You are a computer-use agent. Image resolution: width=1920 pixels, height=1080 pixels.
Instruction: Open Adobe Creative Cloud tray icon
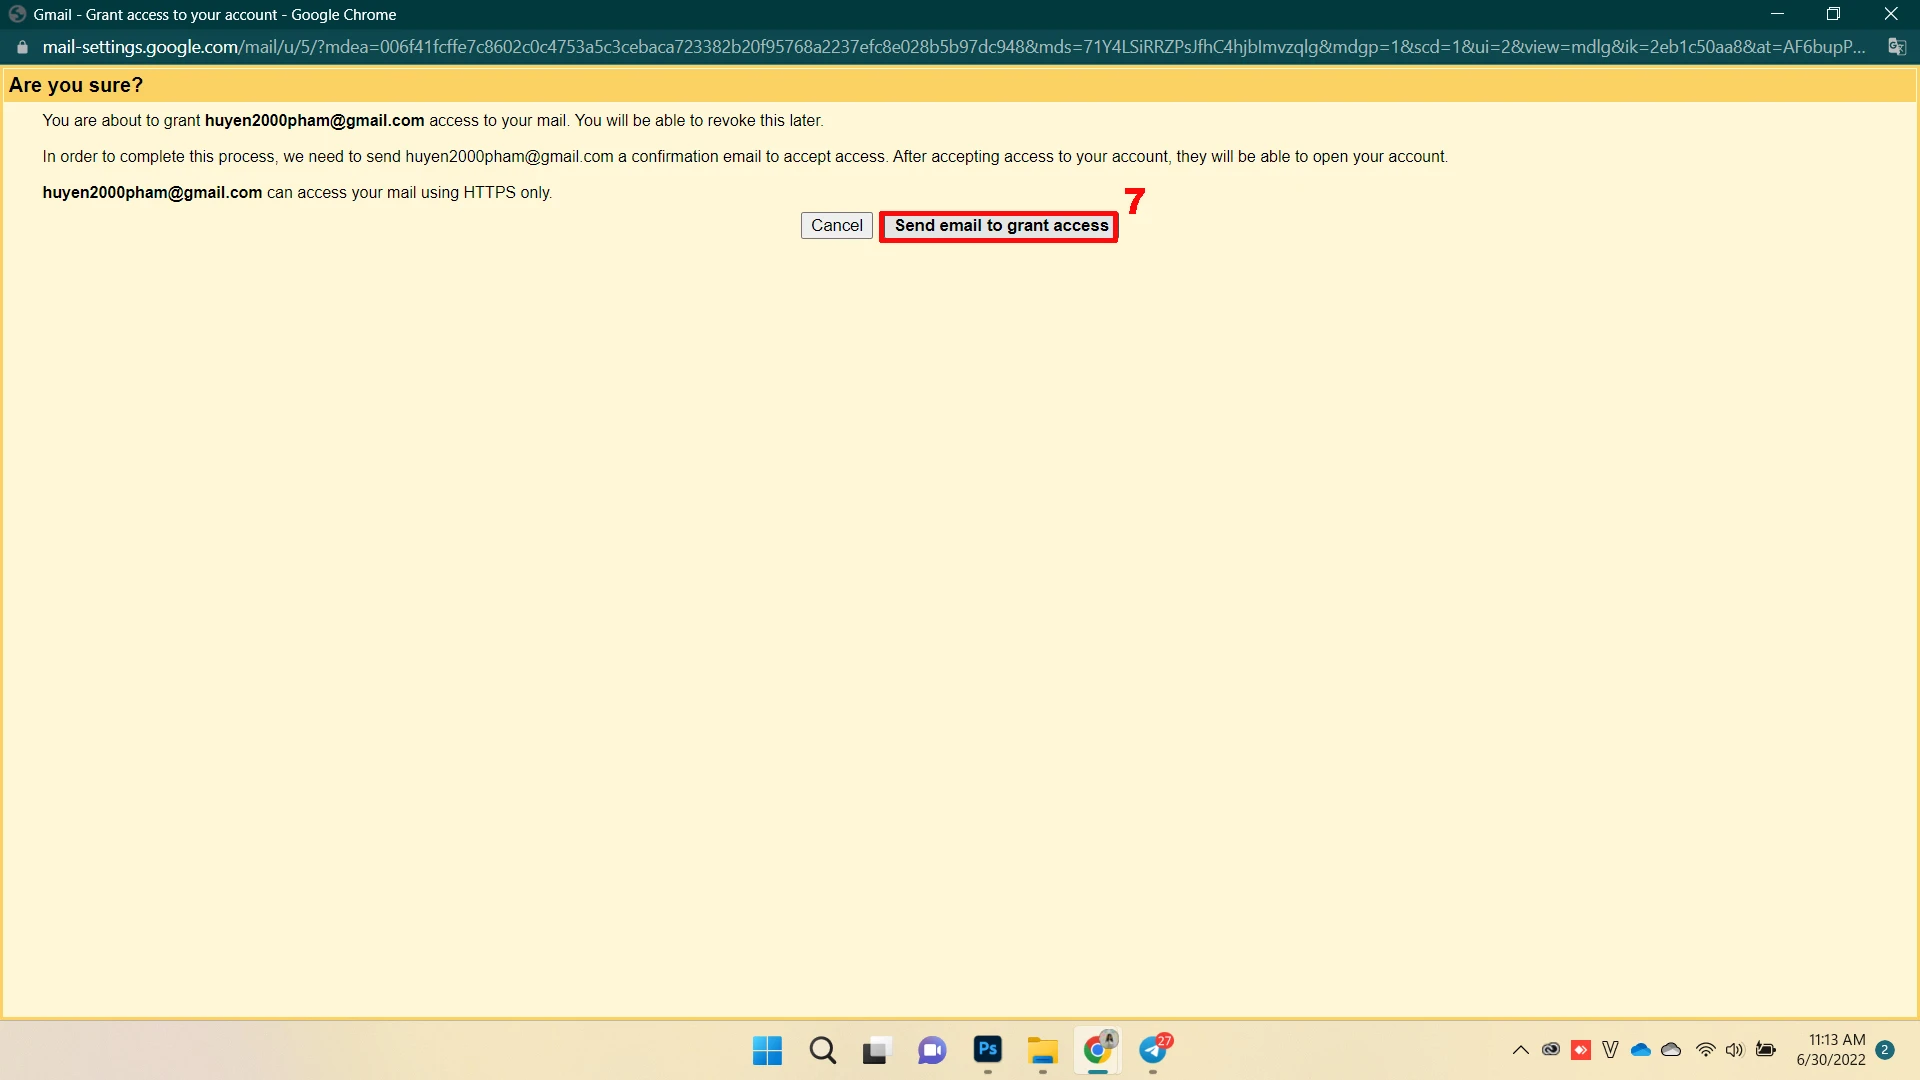pyautogui.click(x=1551, y=1050)
